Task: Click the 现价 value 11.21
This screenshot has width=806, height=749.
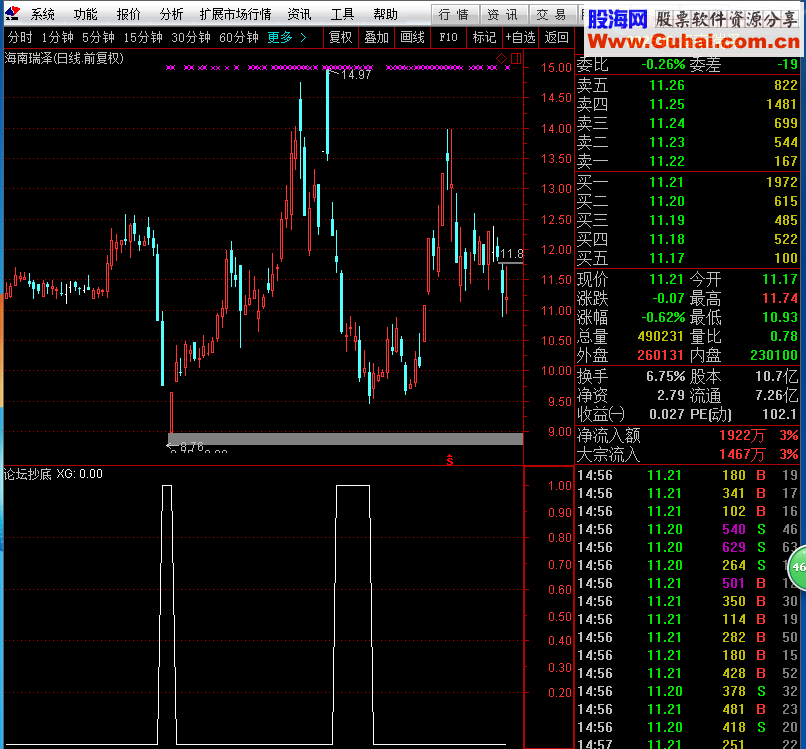Action: pos(667,279)
